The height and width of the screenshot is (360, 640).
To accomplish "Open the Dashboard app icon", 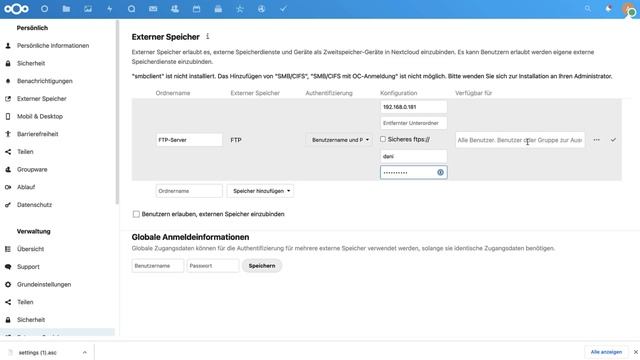I will point(44,9).
